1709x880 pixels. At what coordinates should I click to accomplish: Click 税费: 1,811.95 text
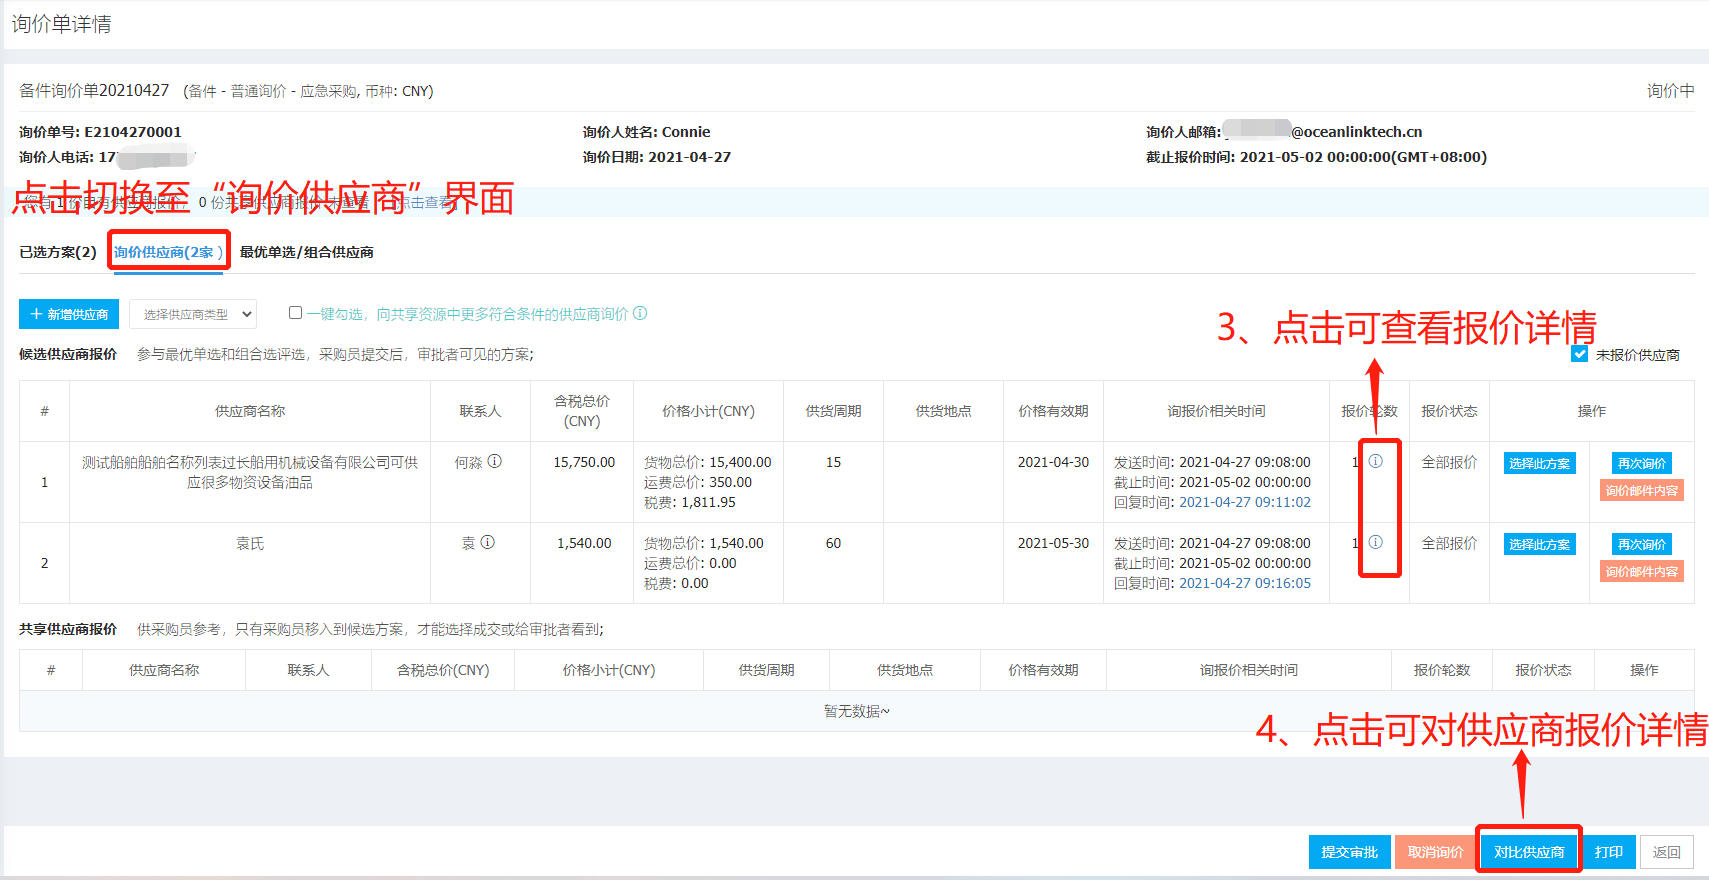(x=690, y=502)
